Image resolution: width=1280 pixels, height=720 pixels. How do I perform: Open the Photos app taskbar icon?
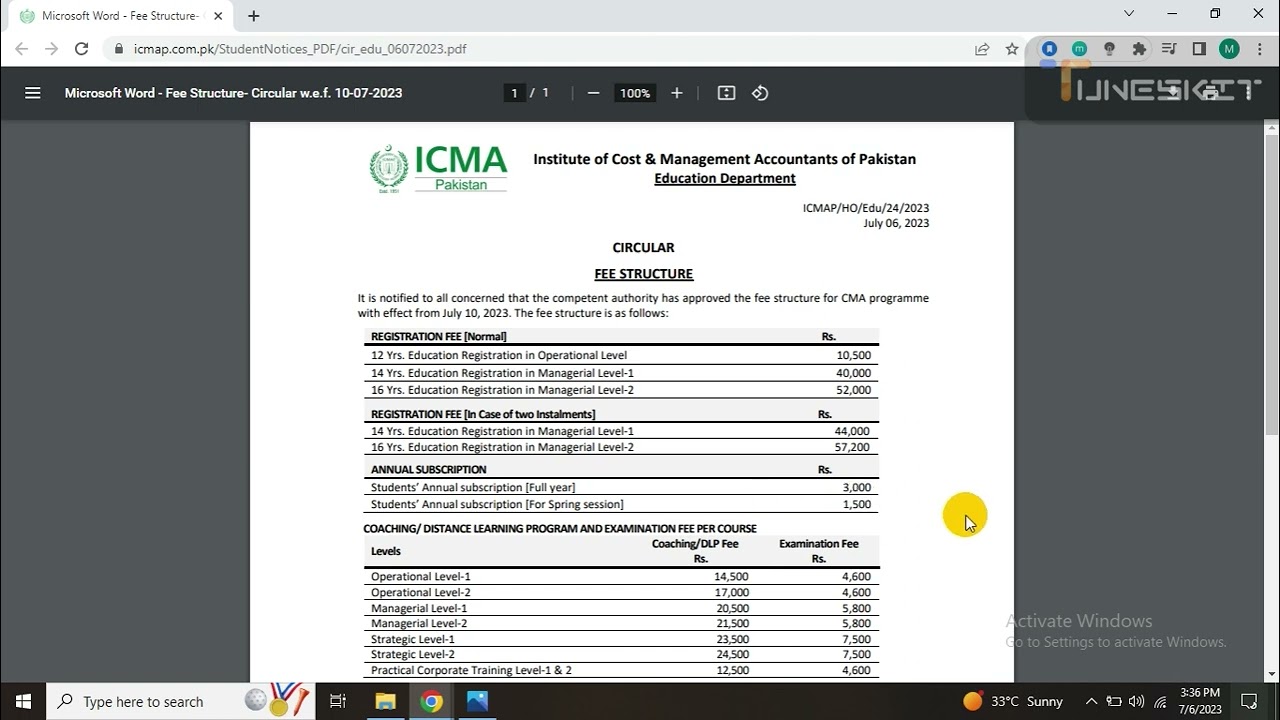[x=477, y=701]
